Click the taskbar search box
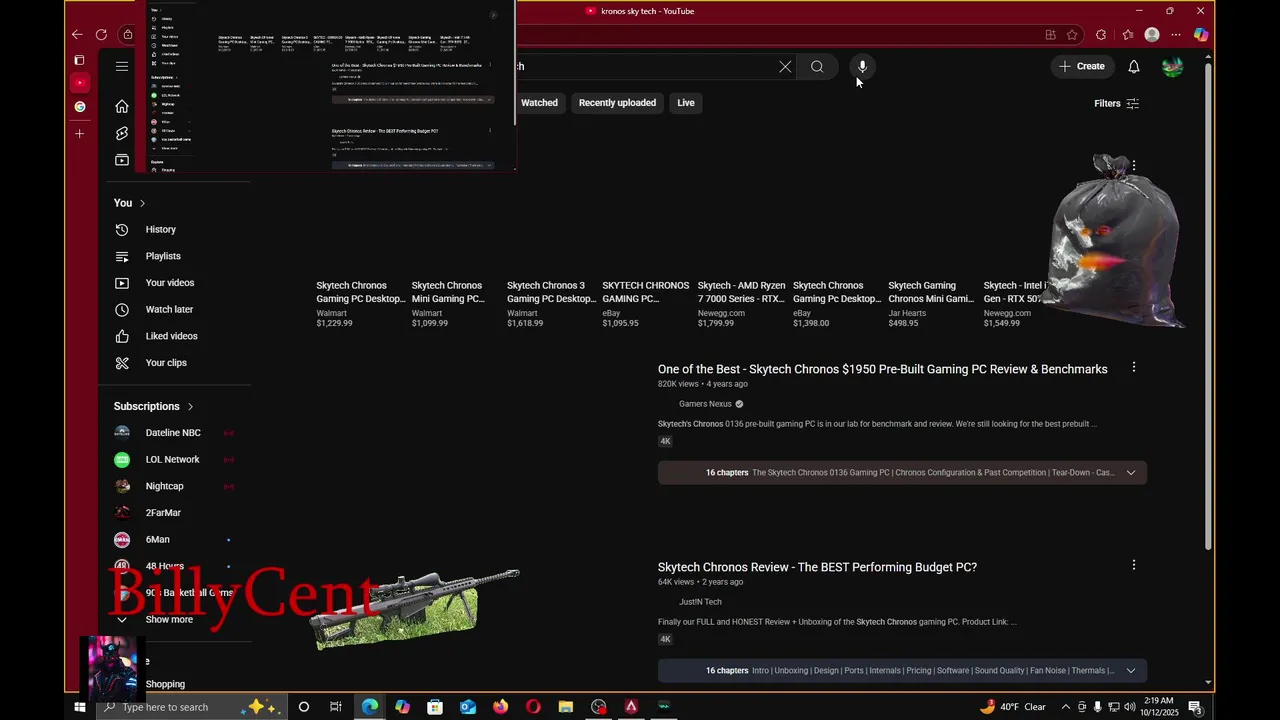 (190, 707)
